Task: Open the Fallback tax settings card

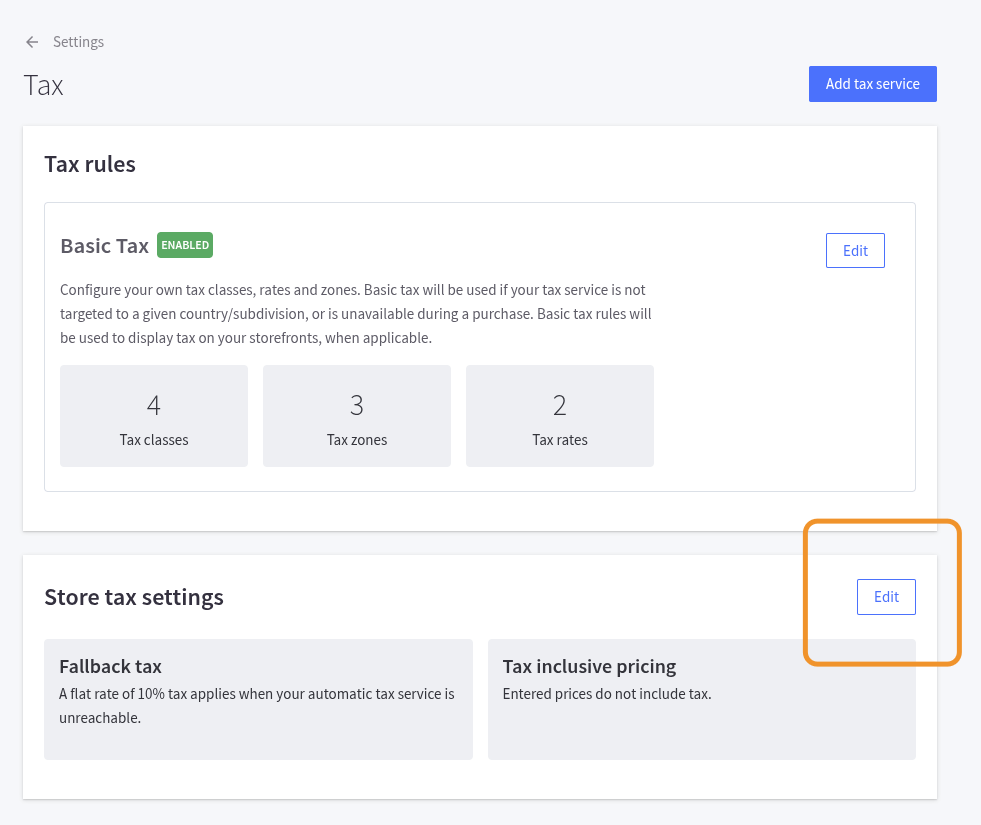Action: coord(258,698)
